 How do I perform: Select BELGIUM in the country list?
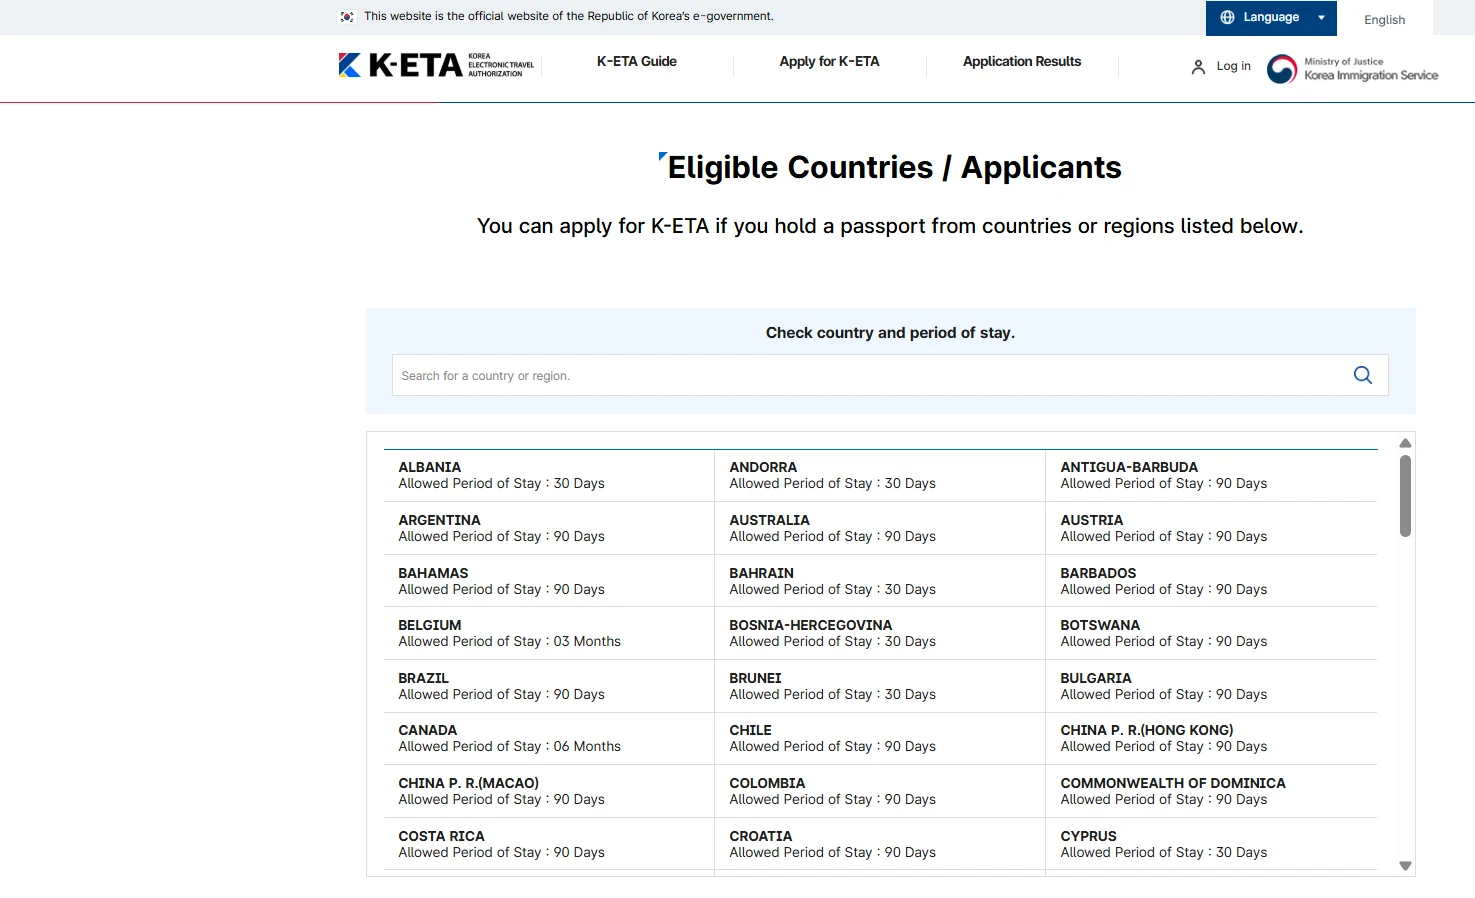[x=549, y=633]
